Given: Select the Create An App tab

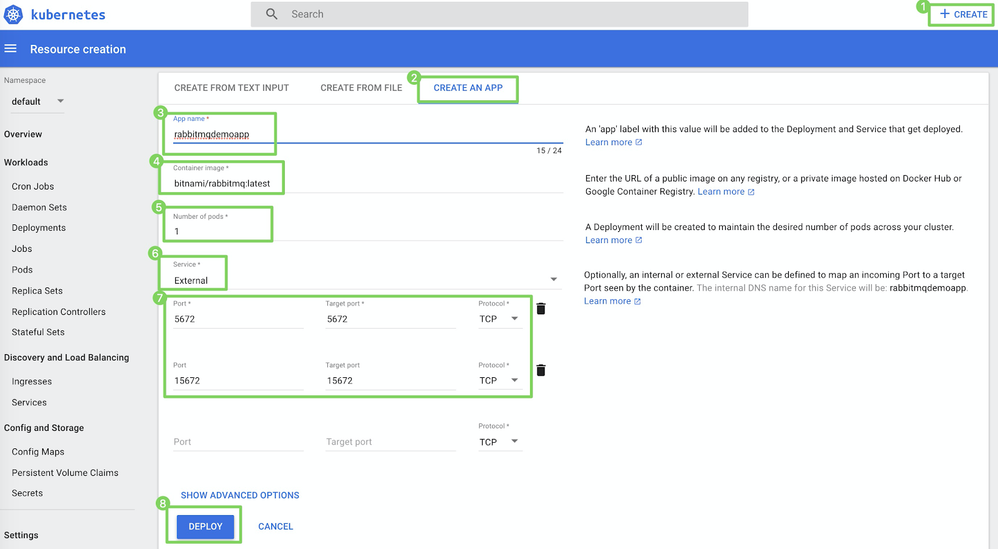Looking at the screenshot, I should click(468, 88).
